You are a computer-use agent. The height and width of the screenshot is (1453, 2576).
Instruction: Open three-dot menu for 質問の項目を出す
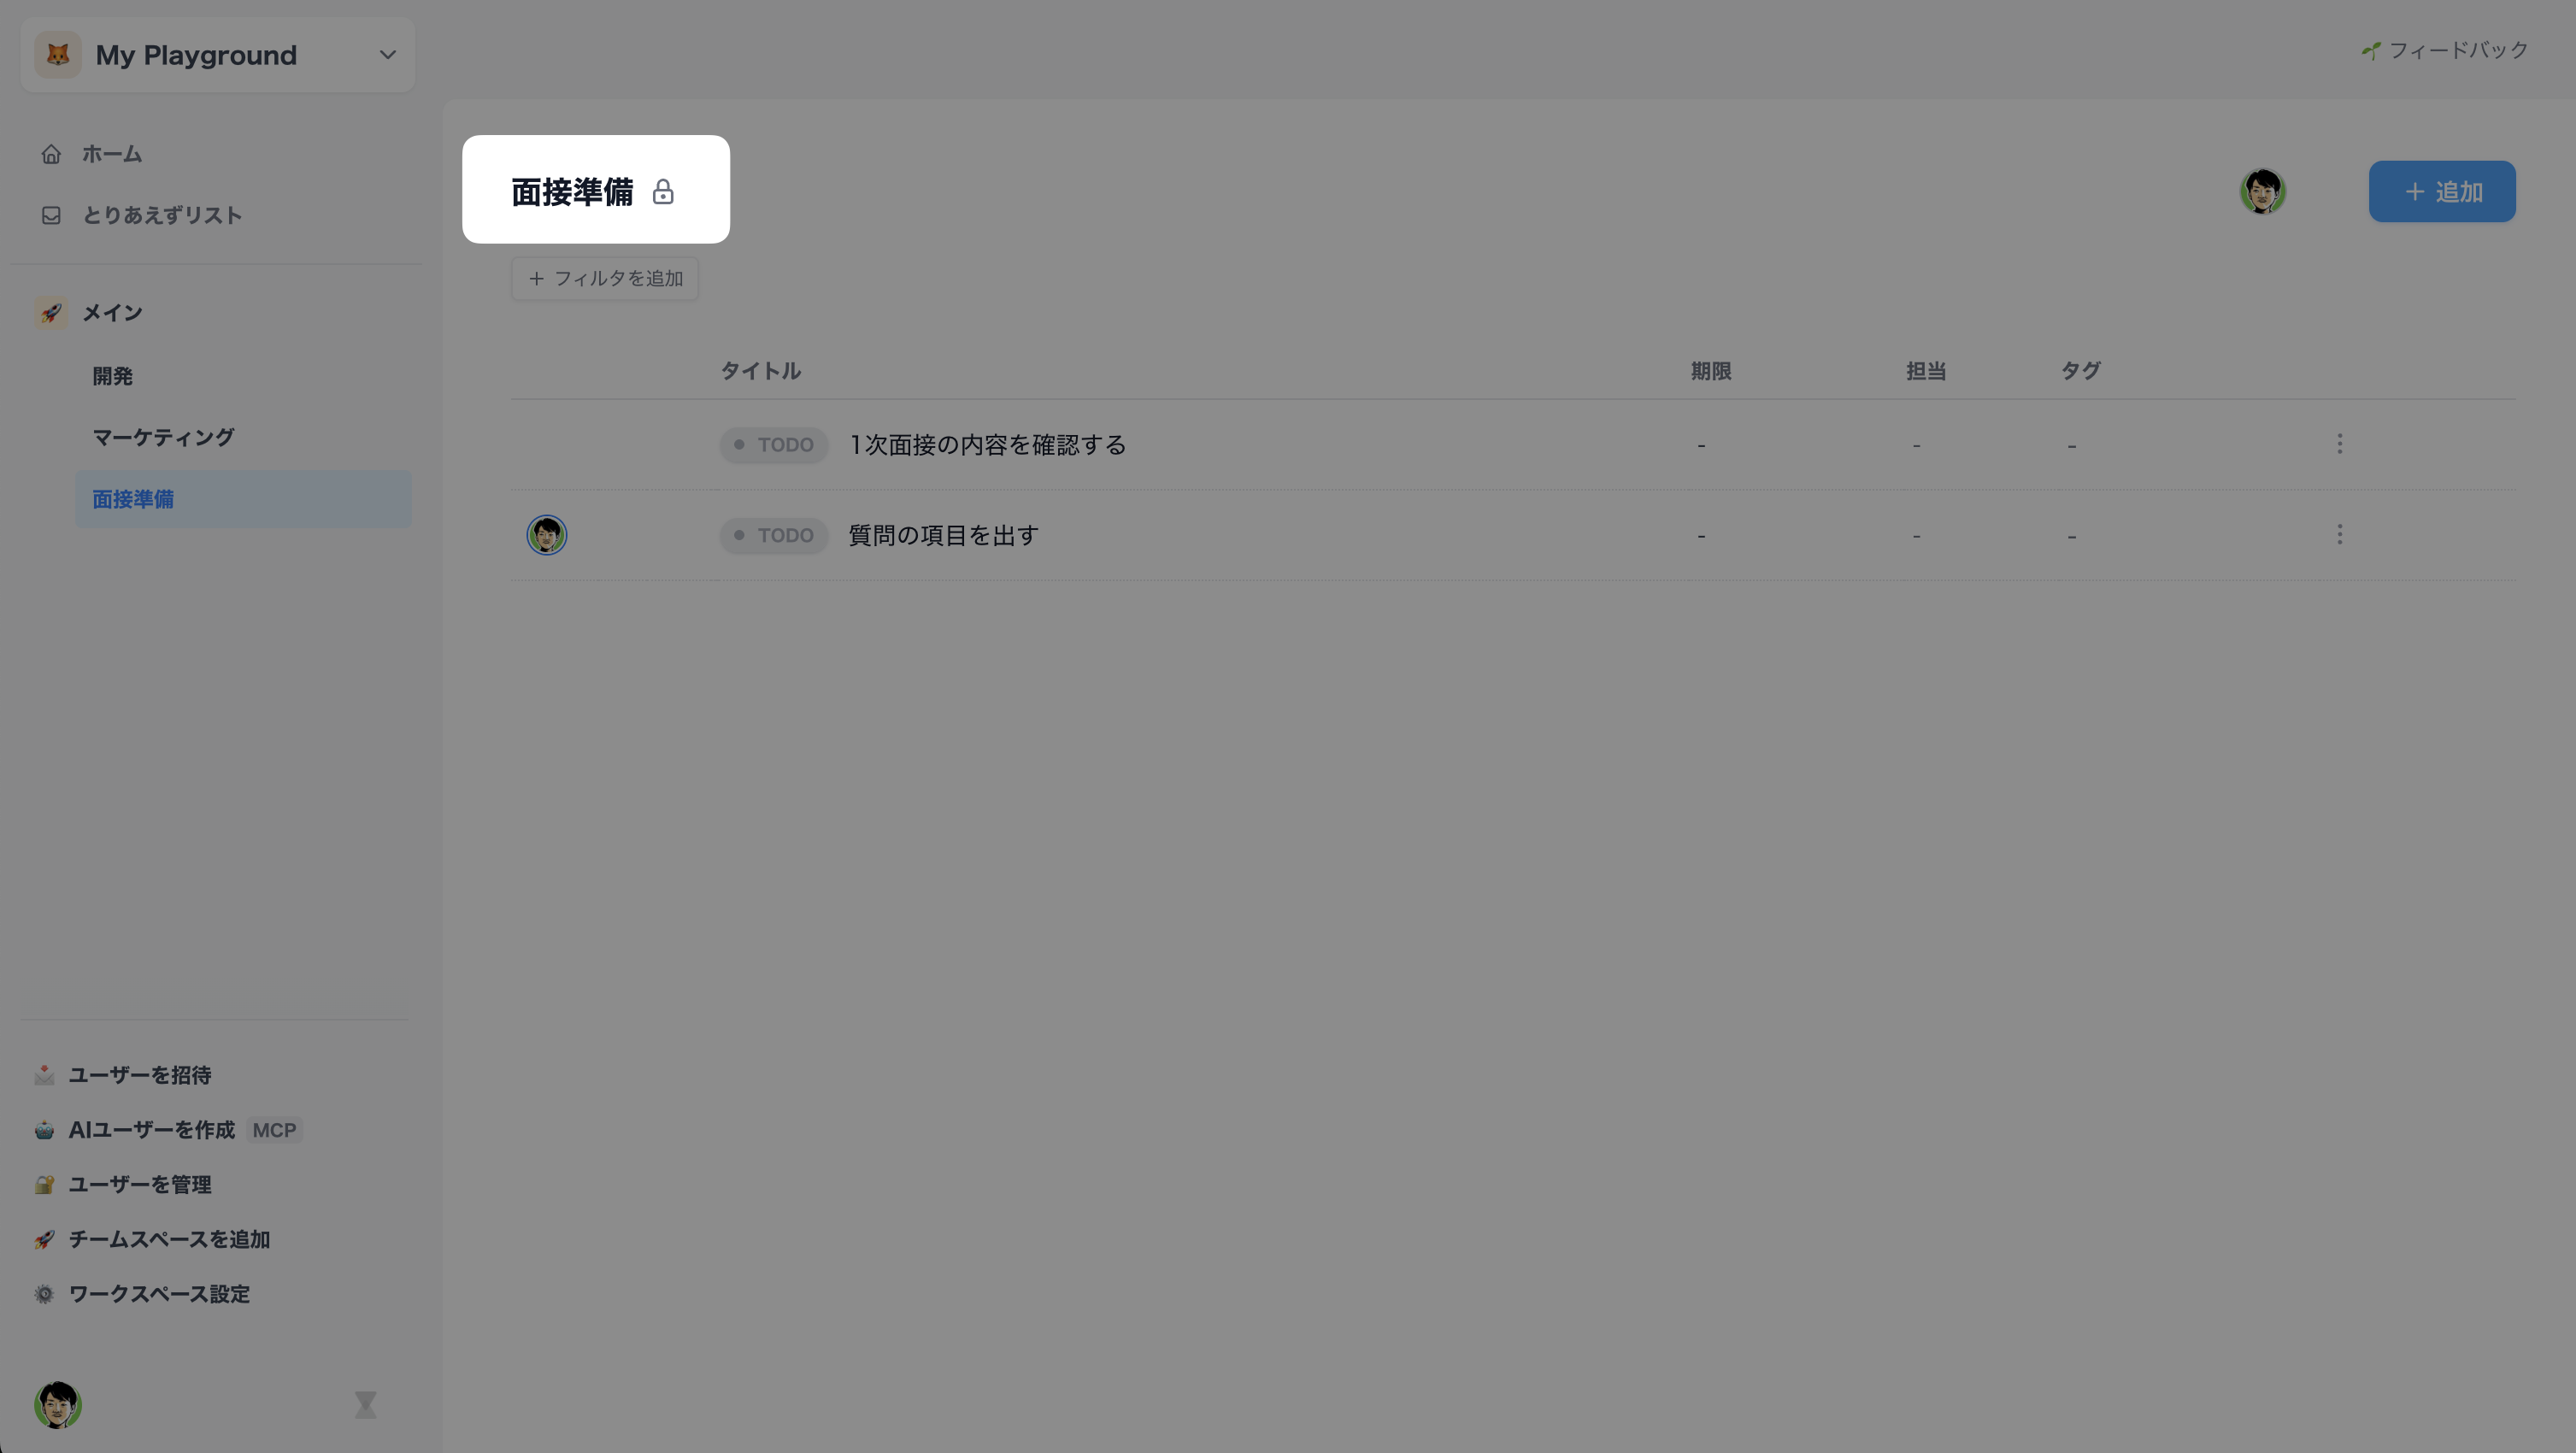click(x=2339, y=535)
